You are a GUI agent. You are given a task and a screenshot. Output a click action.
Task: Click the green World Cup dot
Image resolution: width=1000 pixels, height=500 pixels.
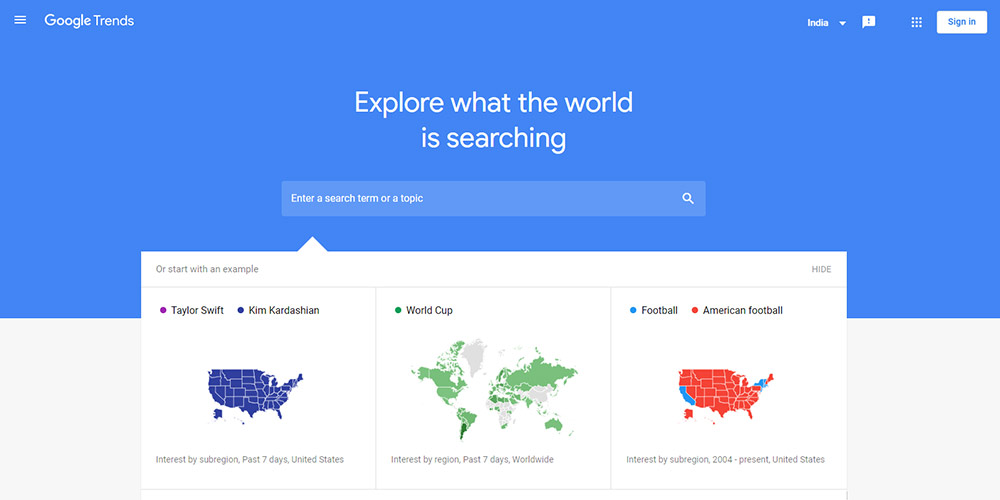click(398, 311)
